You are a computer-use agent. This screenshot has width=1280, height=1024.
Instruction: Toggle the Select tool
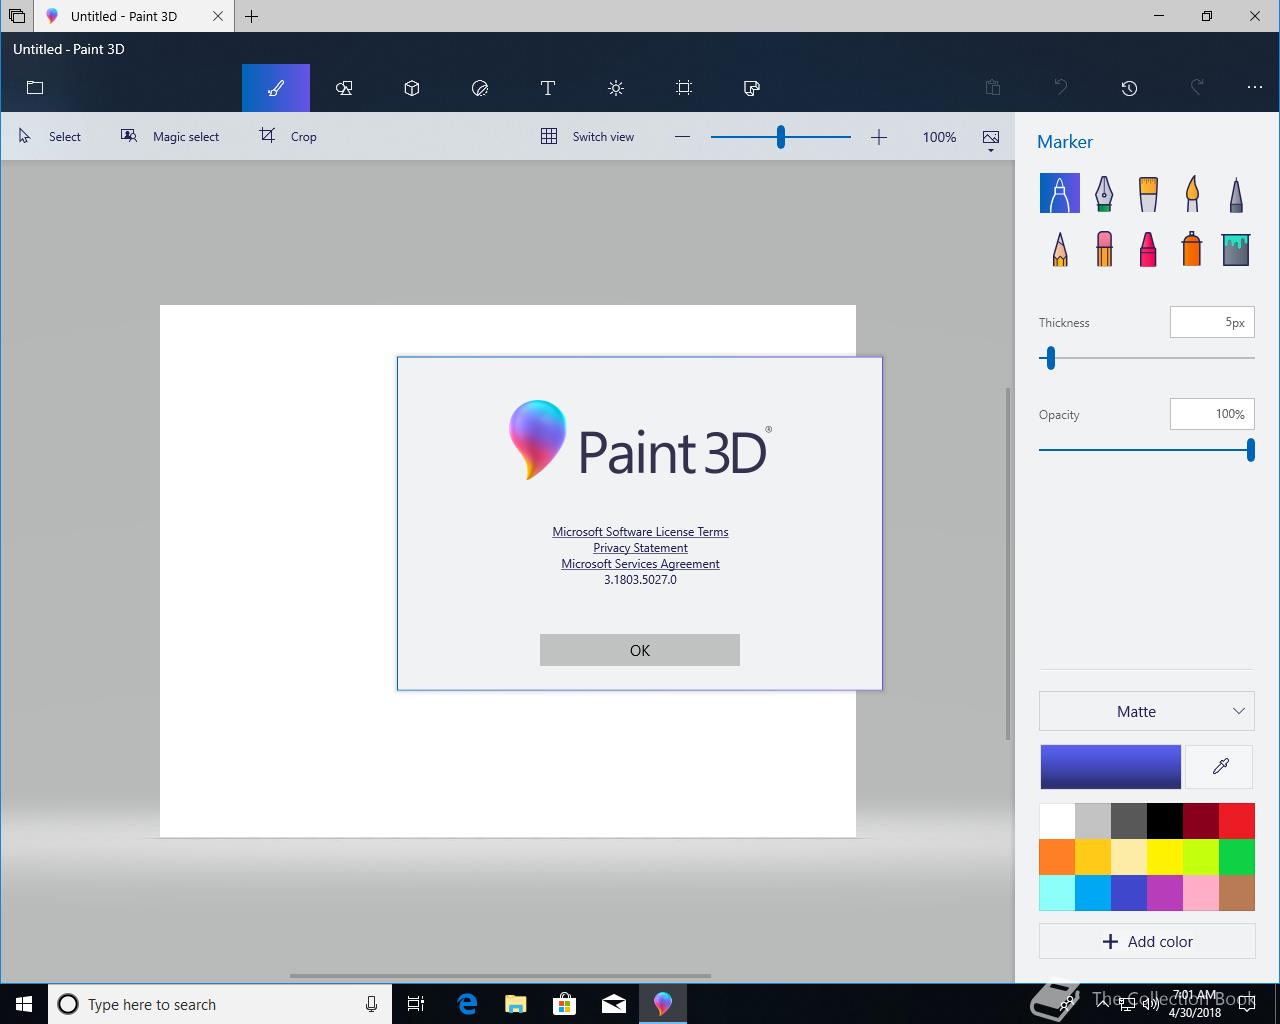[50, 137]
